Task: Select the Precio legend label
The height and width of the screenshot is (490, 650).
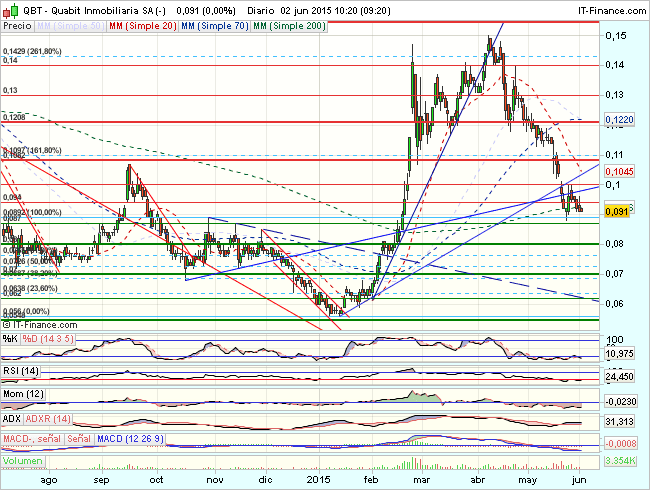Action: 17,26
